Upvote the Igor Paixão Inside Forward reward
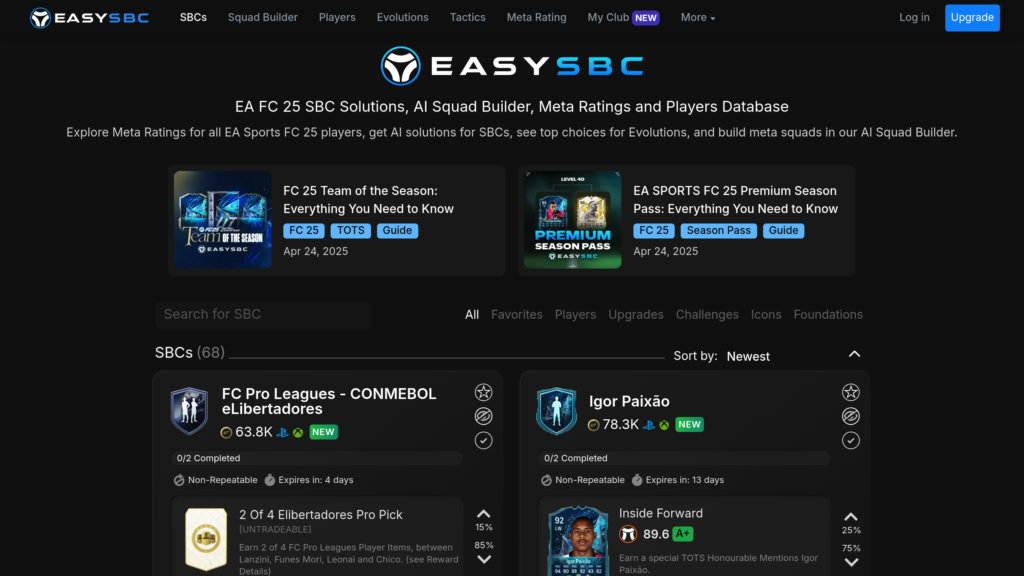The width and height of the screenshot is (1024, 576). click(x=851, y=517)
